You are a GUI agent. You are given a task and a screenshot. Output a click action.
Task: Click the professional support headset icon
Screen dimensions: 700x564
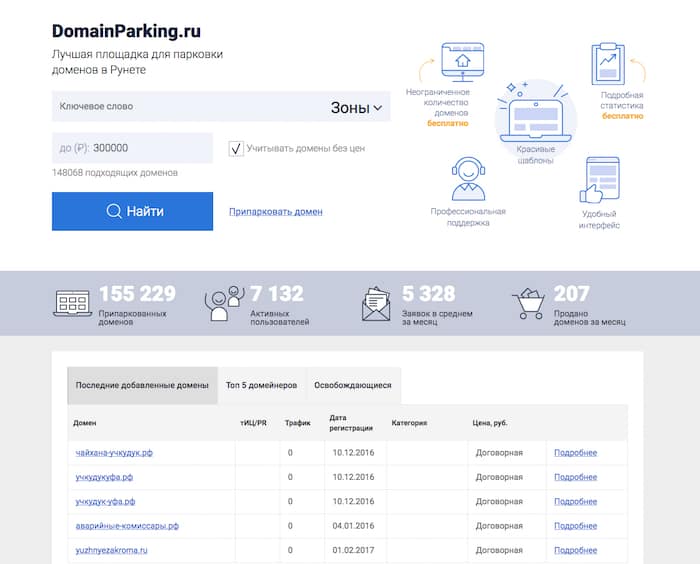click(x=467, y=180)
